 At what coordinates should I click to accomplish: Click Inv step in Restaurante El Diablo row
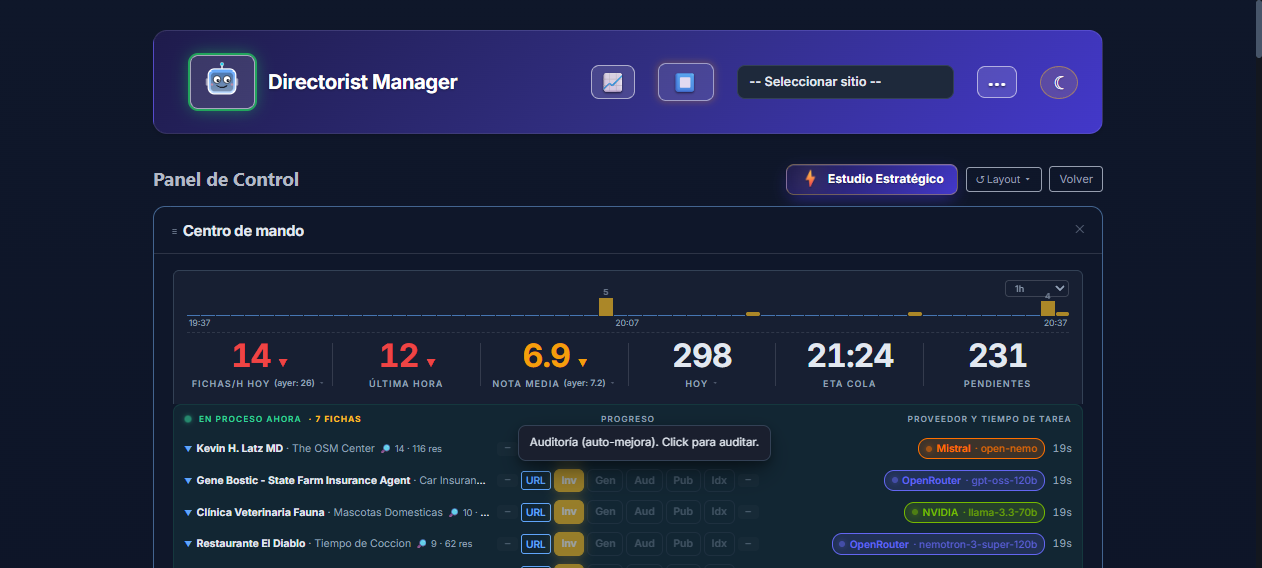tap(569, 545)
